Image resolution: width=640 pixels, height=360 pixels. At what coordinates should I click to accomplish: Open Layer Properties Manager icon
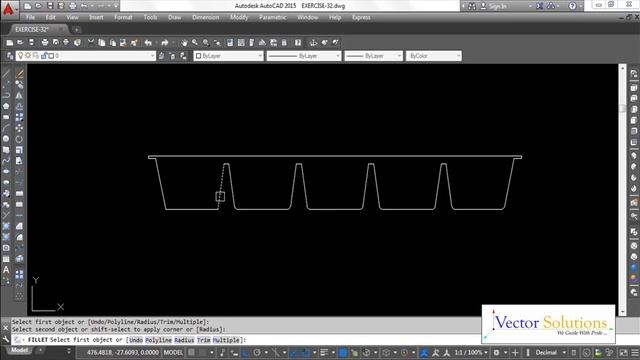(10, 56)
